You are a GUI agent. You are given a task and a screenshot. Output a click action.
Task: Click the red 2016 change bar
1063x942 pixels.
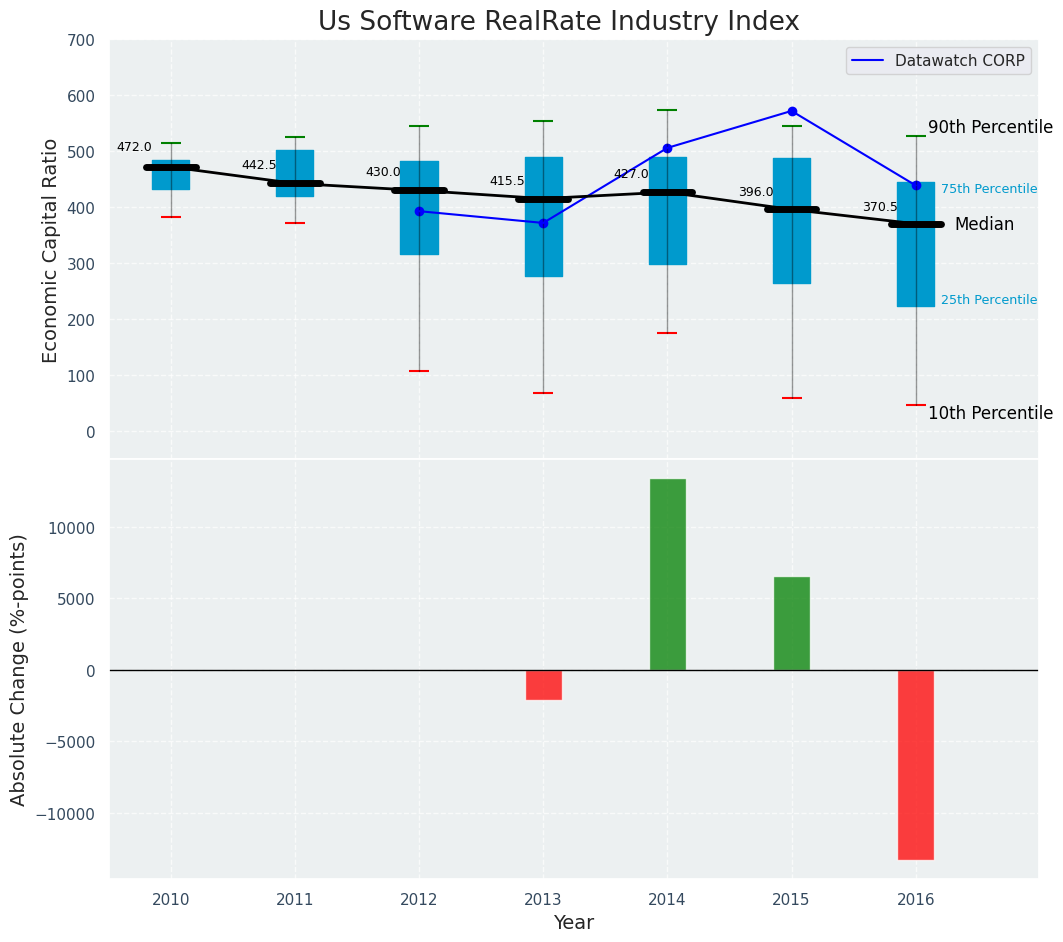click(916, 764)
